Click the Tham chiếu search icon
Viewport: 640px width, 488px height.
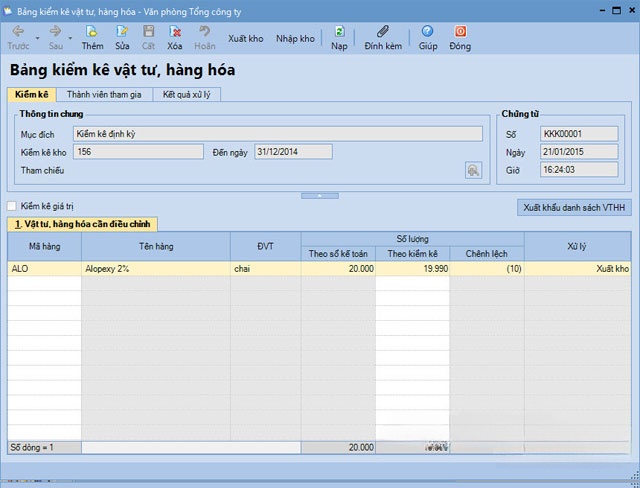pyautogui.click(x=473, y=170)
